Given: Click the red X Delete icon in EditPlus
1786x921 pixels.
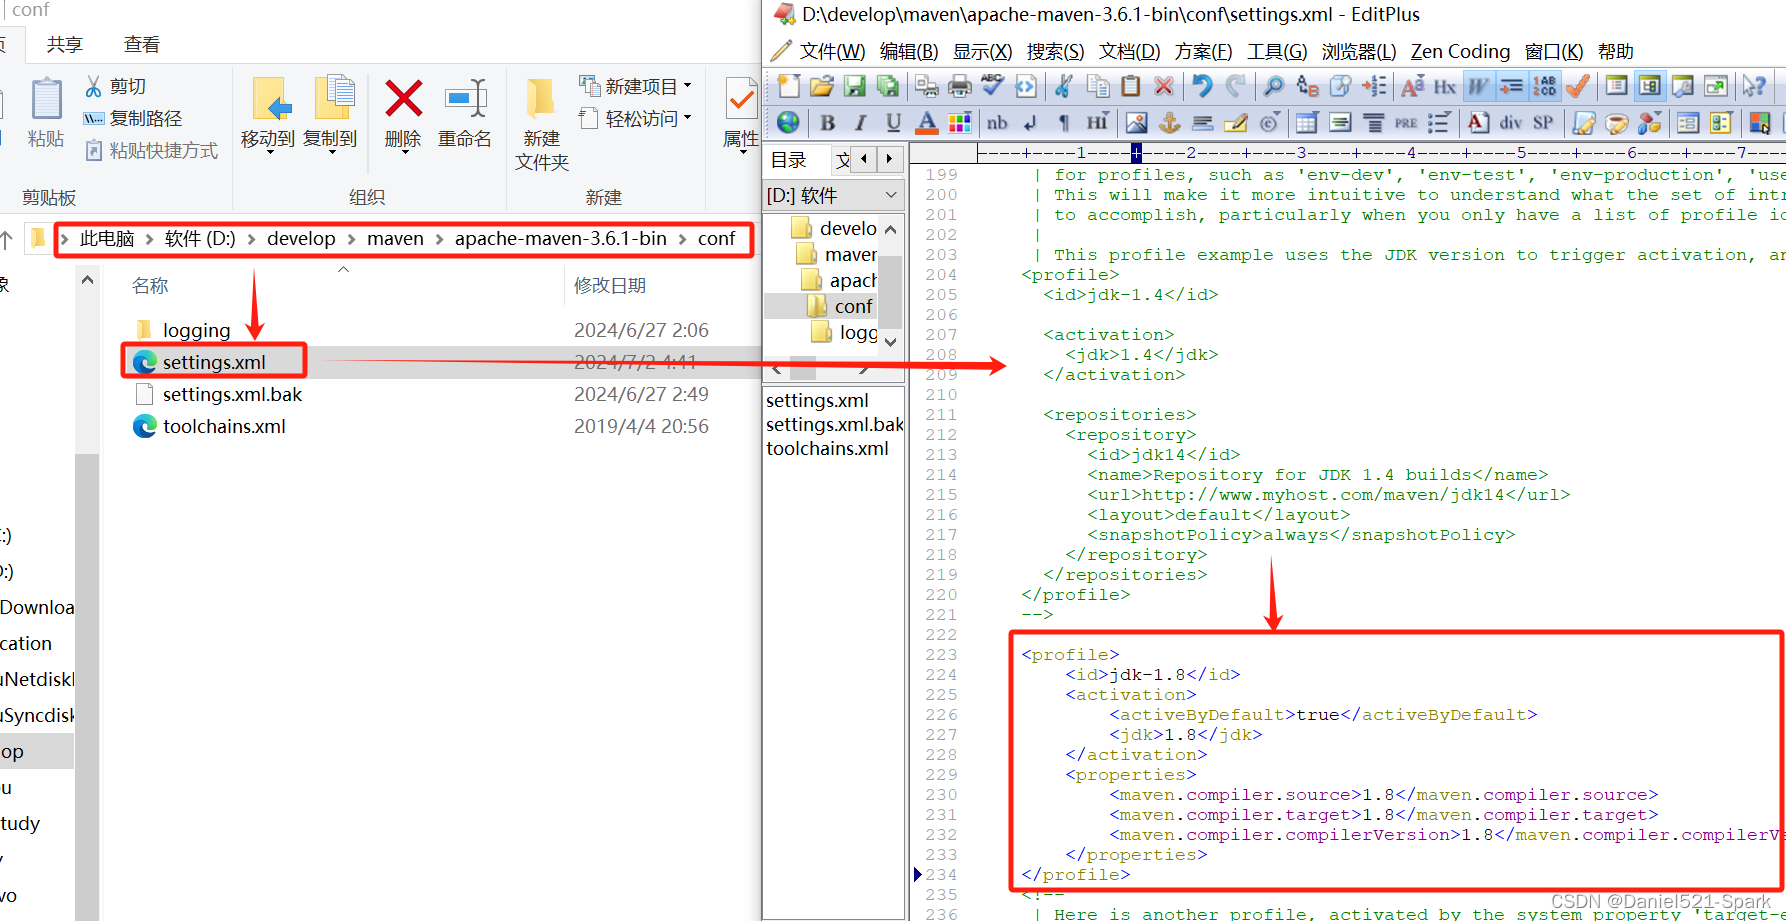Looking at the screenshot, I should [x=1164, y=87].
